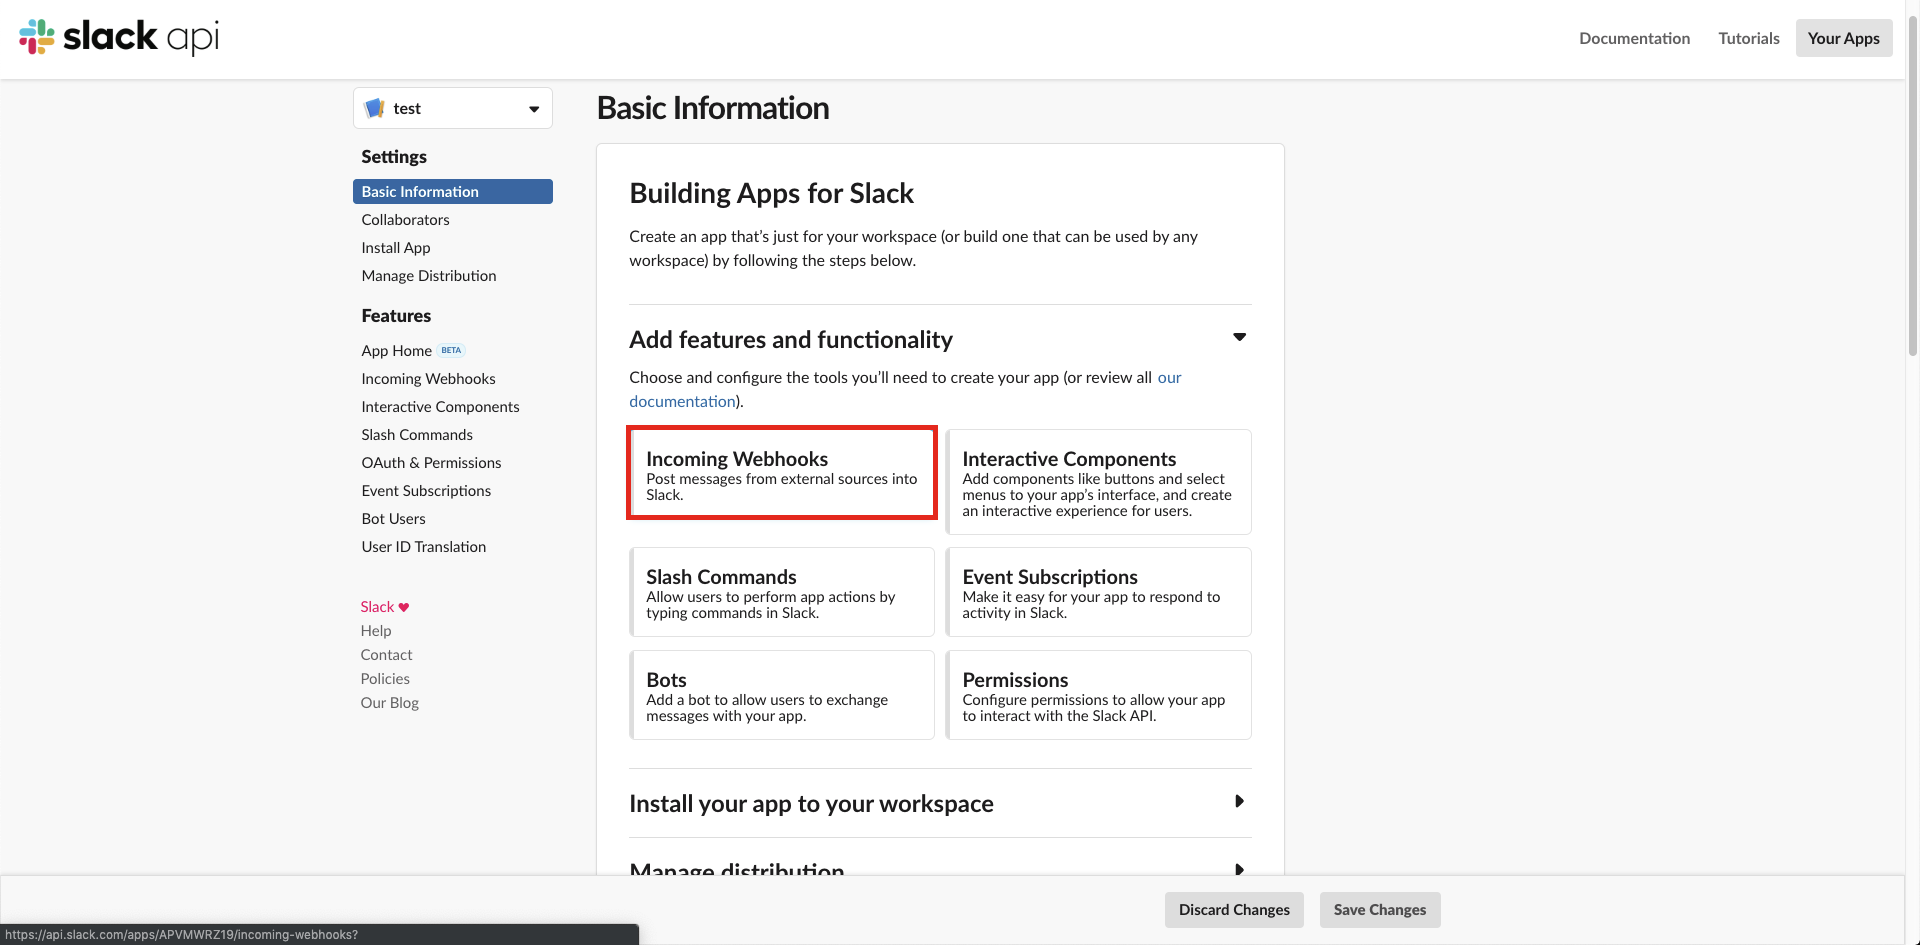This screenshot has height=945, width=1920.
Task: Select the Incoming Webhooks feature card
Action: point(782,473)
